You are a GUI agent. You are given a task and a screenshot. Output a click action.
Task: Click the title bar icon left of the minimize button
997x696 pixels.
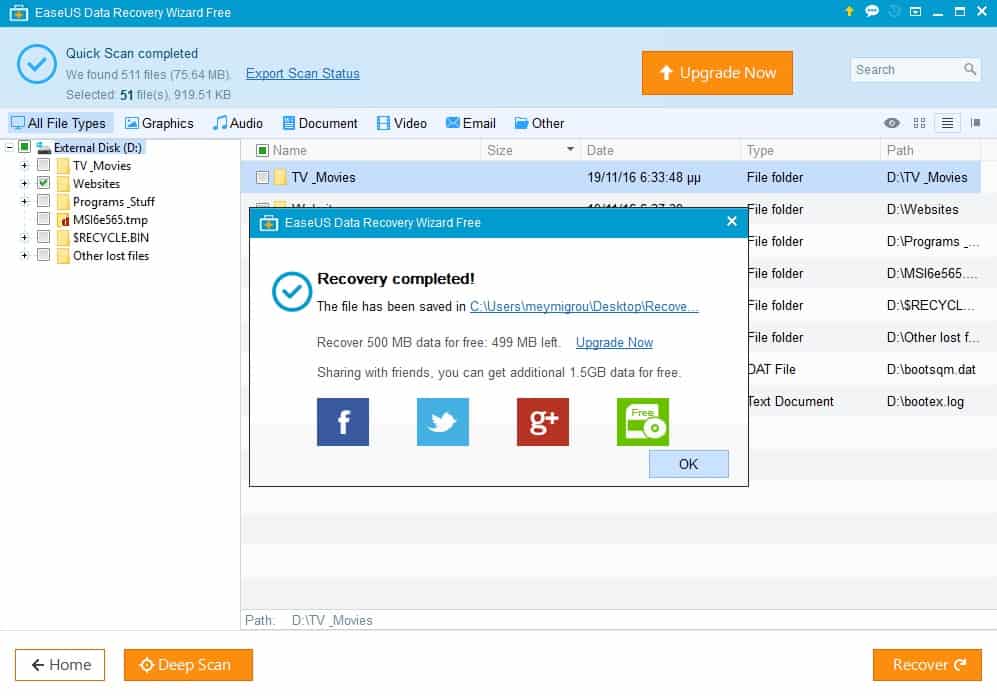915,11
